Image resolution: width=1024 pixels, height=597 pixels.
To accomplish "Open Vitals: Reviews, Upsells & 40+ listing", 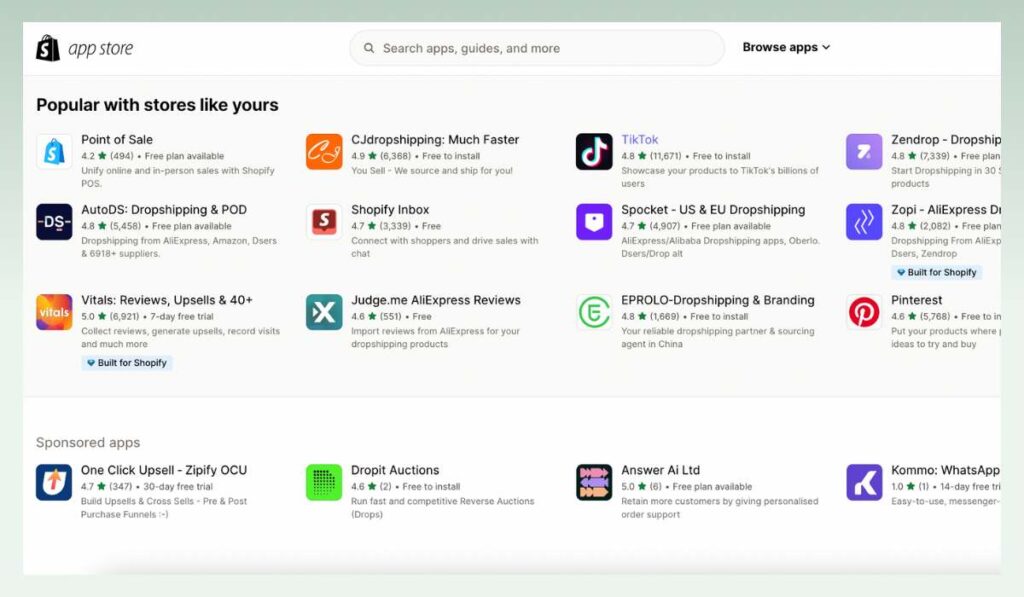I will pos(167,300).
